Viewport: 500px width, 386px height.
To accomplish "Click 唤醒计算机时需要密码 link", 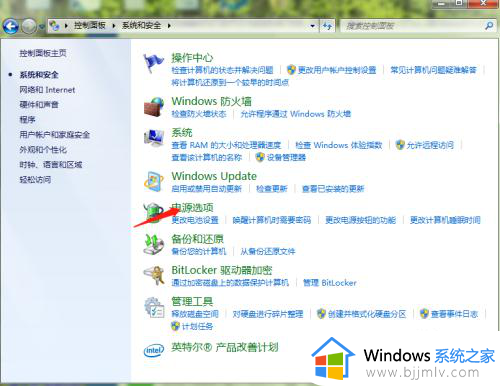I will click(x=272, y=220).
